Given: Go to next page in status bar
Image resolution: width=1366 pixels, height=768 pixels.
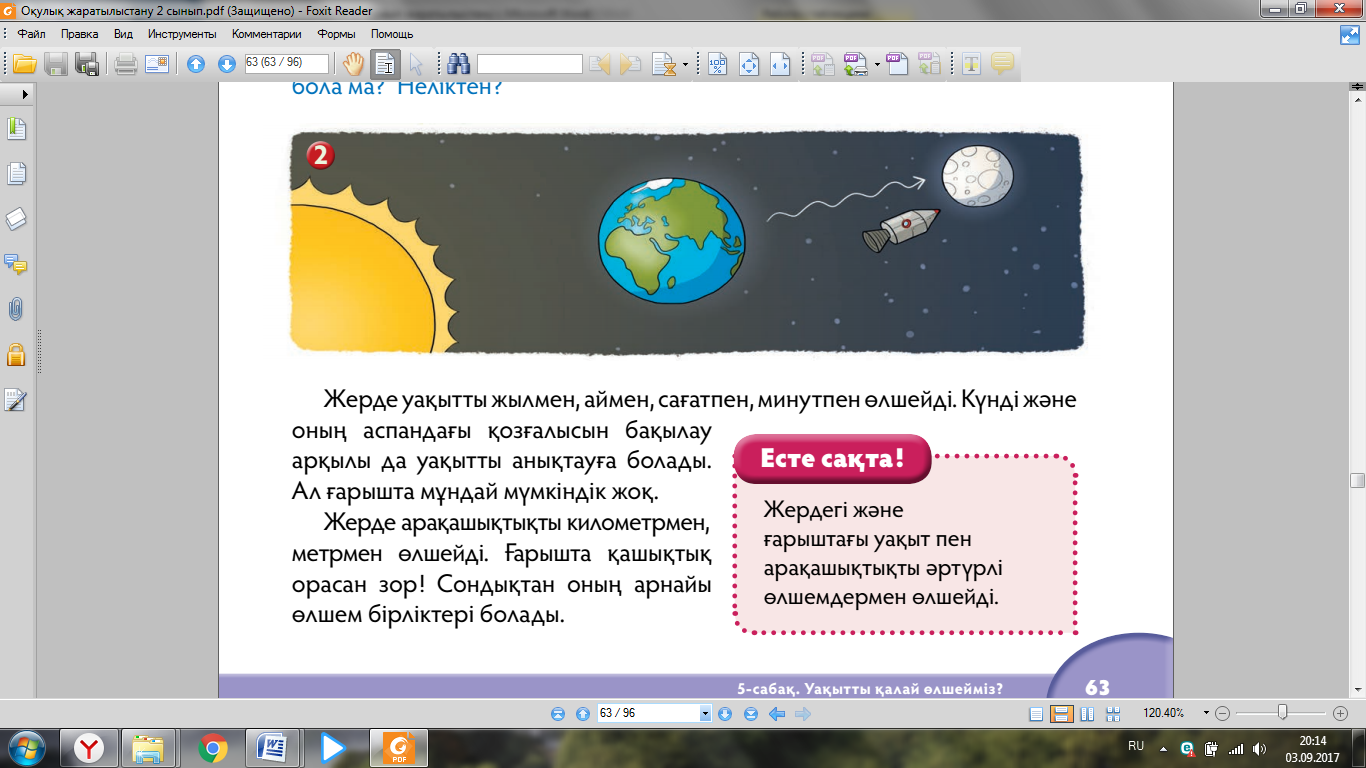Looking at the screenshot, I should click(725, 714).
